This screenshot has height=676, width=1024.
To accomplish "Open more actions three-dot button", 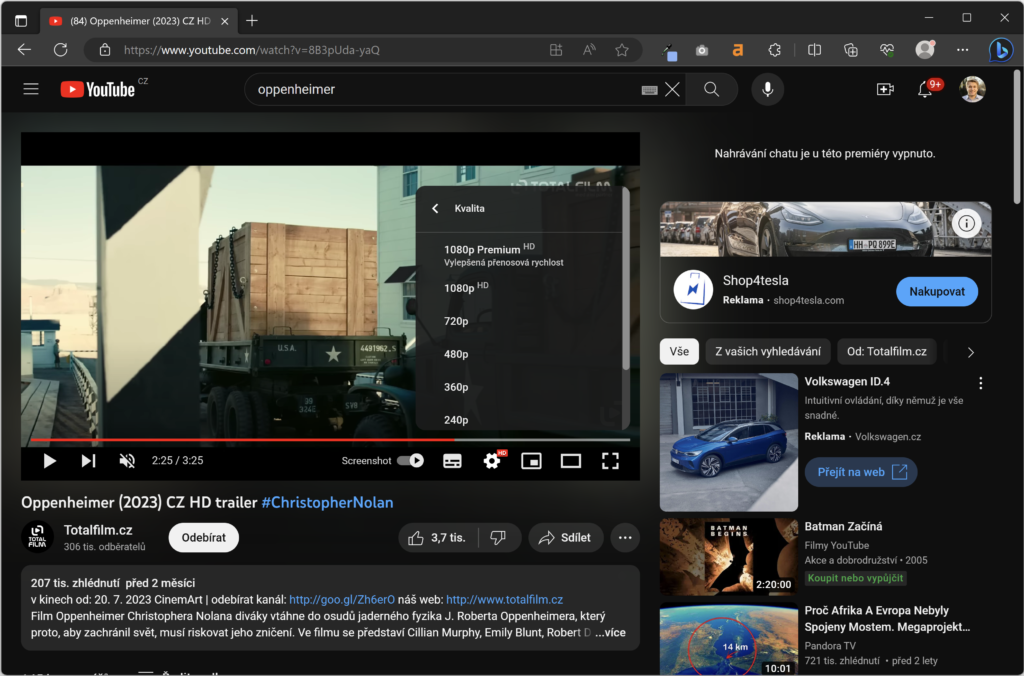I will point(625,538).
